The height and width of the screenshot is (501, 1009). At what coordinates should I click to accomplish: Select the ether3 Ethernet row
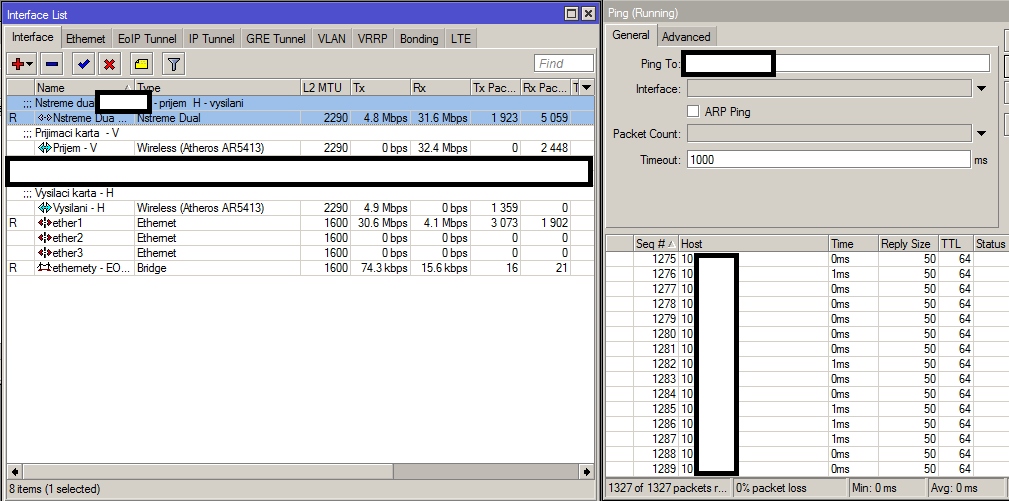click(300, 253)
